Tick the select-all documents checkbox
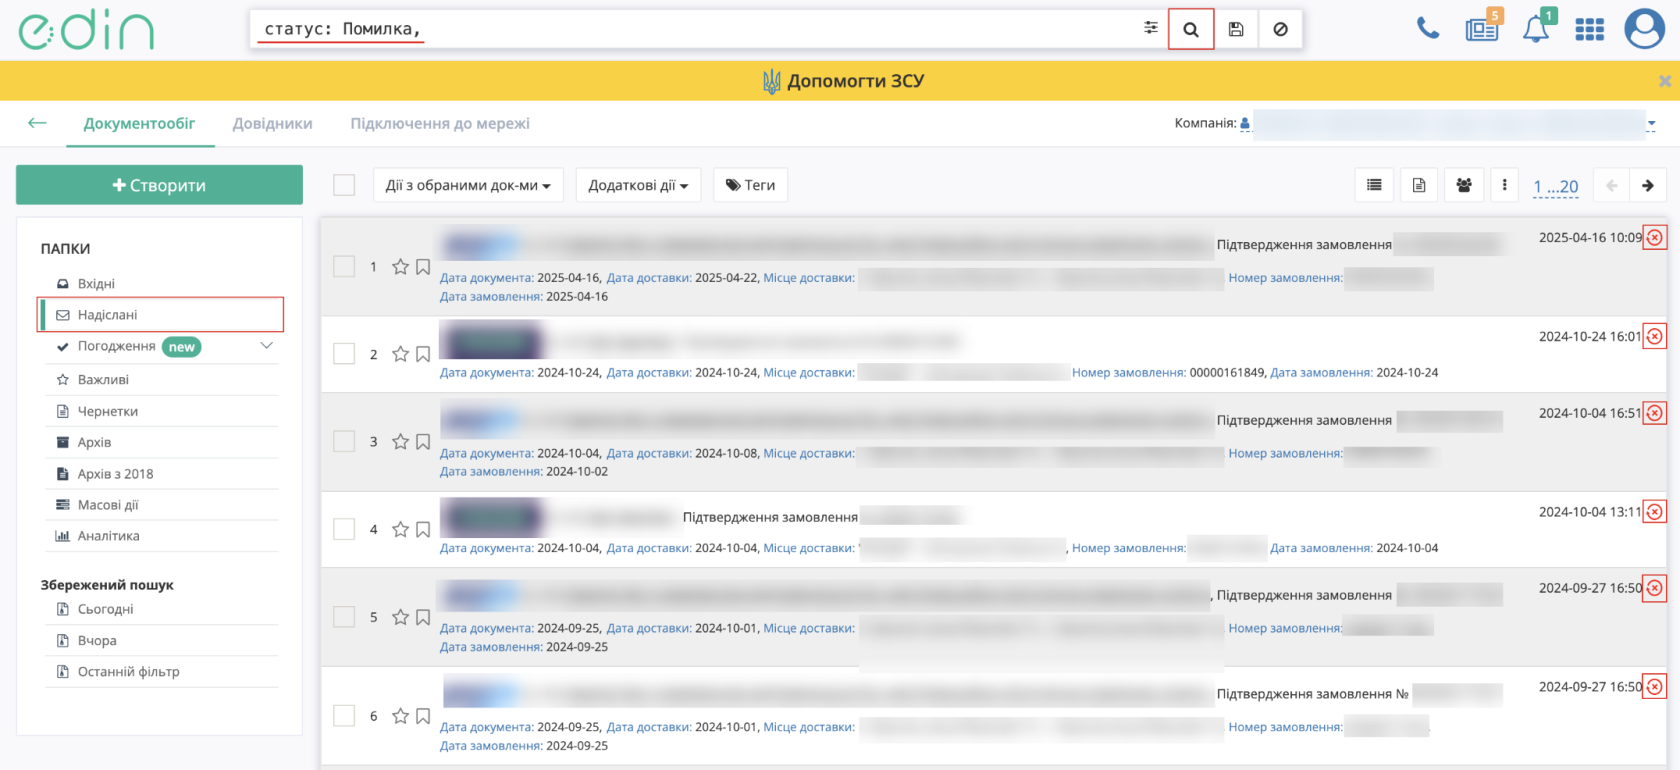The width and height of the screenshot is (1680, 770). point(344,185)
